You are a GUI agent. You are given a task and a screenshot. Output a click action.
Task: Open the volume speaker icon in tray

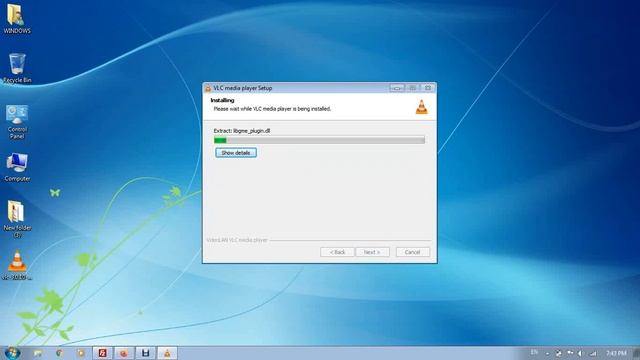coord(580,353)
